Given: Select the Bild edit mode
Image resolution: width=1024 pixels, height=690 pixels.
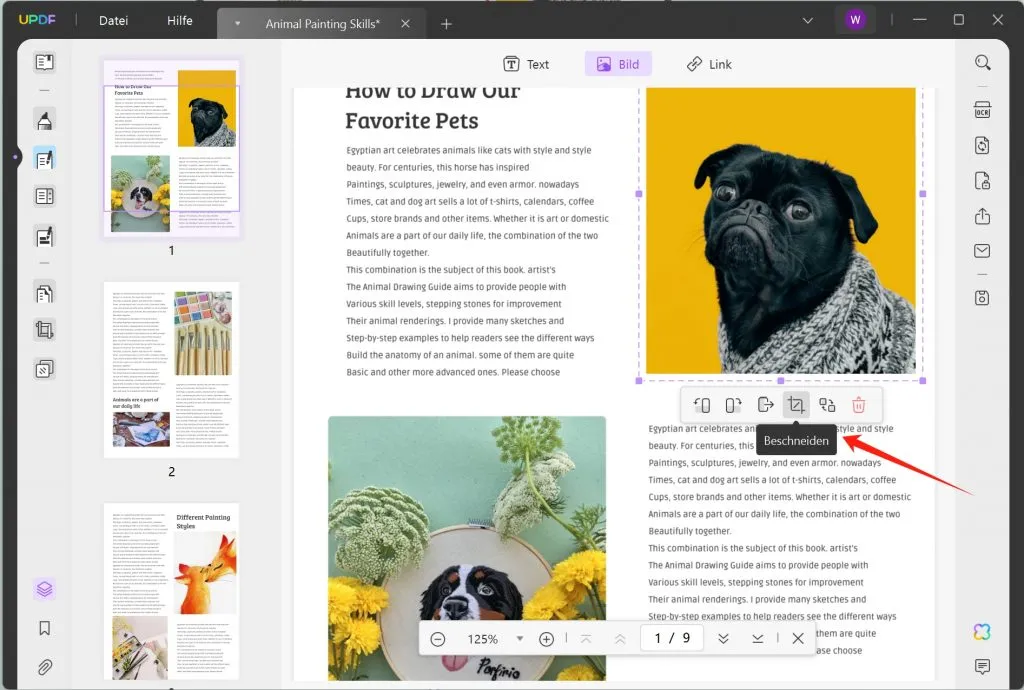Looking at the screenshot, I should tap(618, 64).
